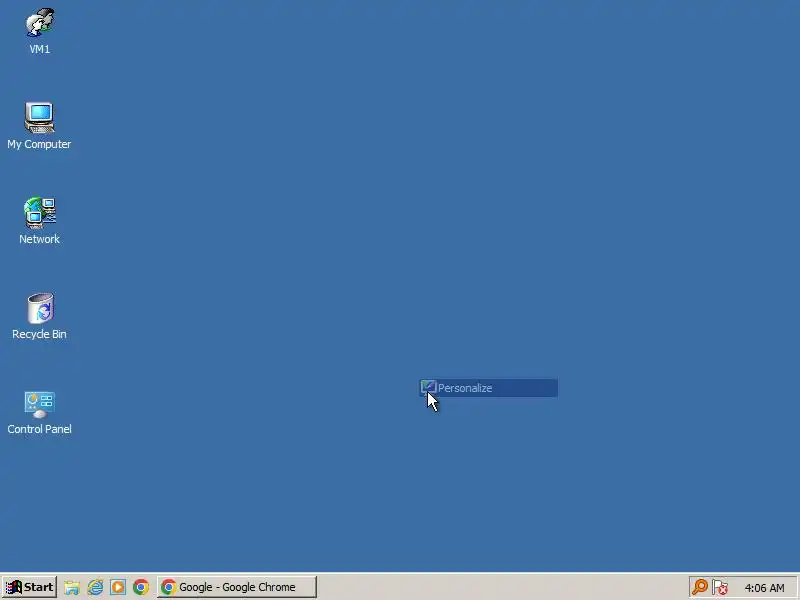Click the flag alert tray icon

[x=720, y=587]
